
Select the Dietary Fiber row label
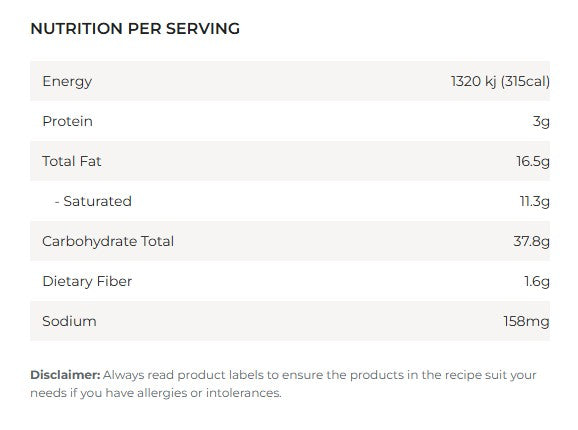pos(87,282)
